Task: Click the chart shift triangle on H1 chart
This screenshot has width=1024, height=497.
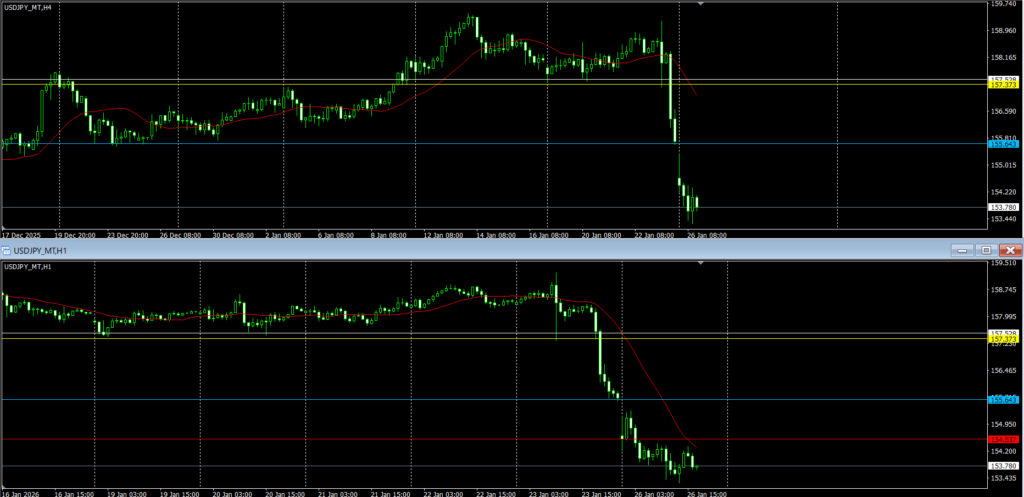Action: (x=700, y=263)
